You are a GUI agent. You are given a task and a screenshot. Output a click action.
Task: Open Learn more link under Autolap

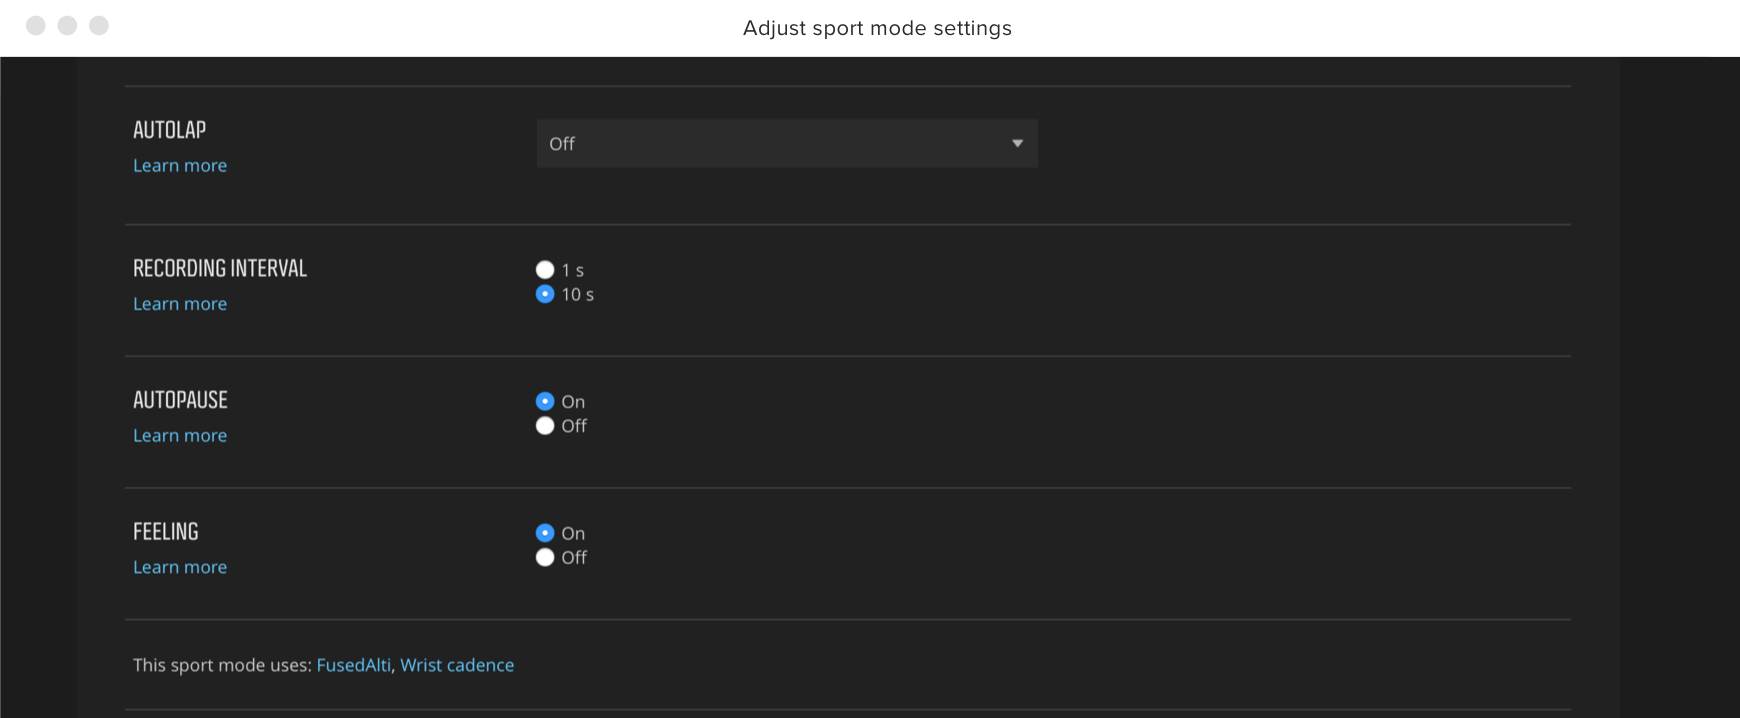pyautogui.click(x=180, y=166)
